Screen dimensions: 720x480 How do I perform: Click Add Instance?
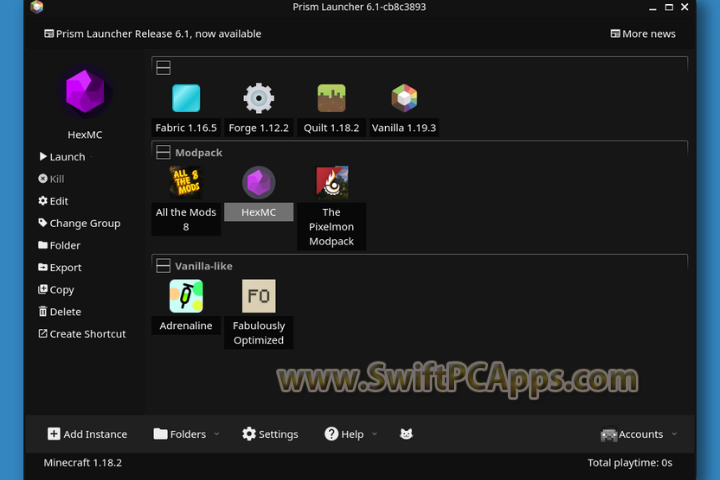tap(87, 434)
